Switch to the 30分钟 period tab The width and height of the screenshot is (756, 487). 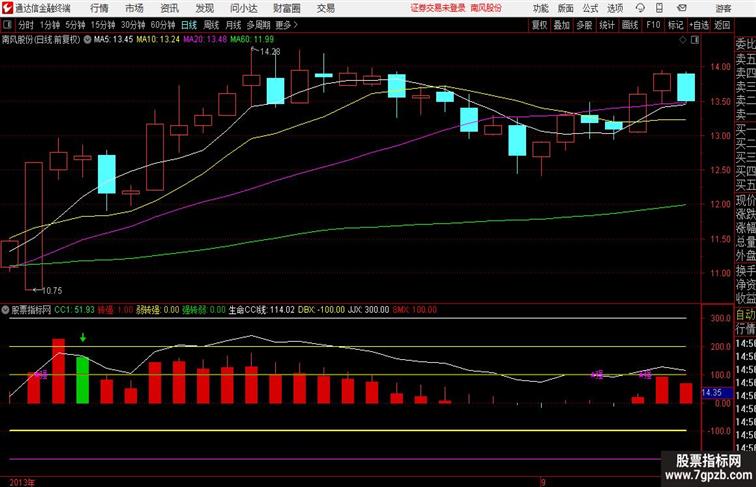point(133,25)
